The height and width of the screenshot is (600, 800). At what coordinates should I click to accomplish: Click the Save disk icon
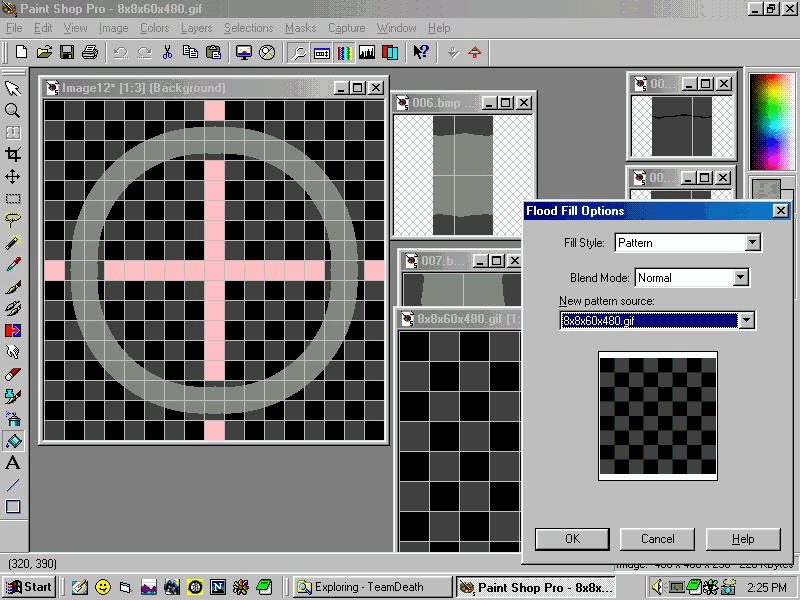pos(67,52)
